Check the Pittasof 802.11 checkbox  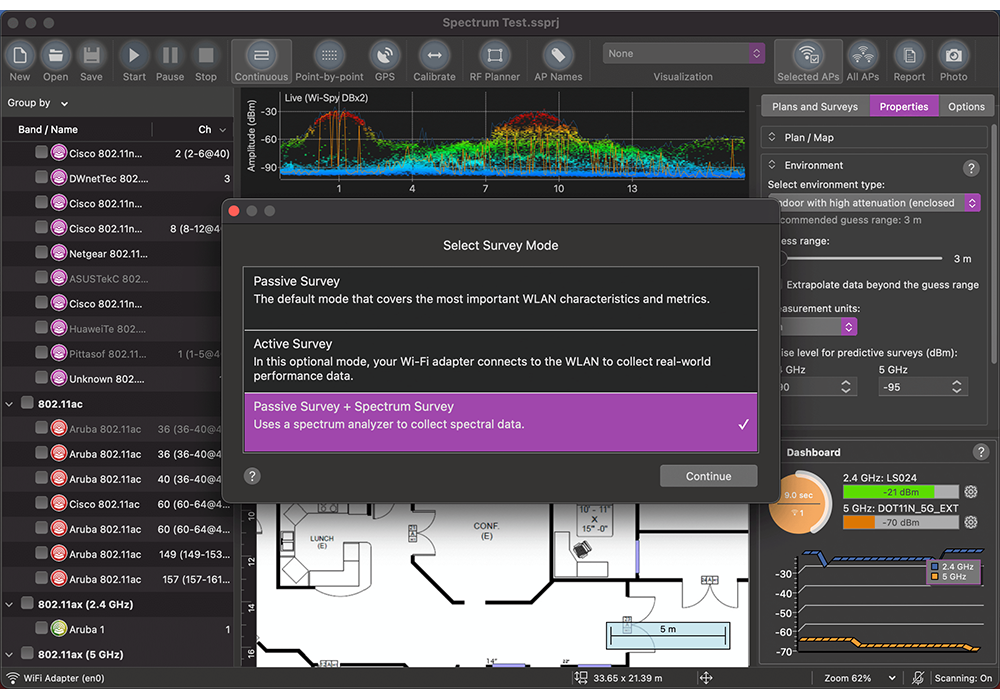(41, 353)
